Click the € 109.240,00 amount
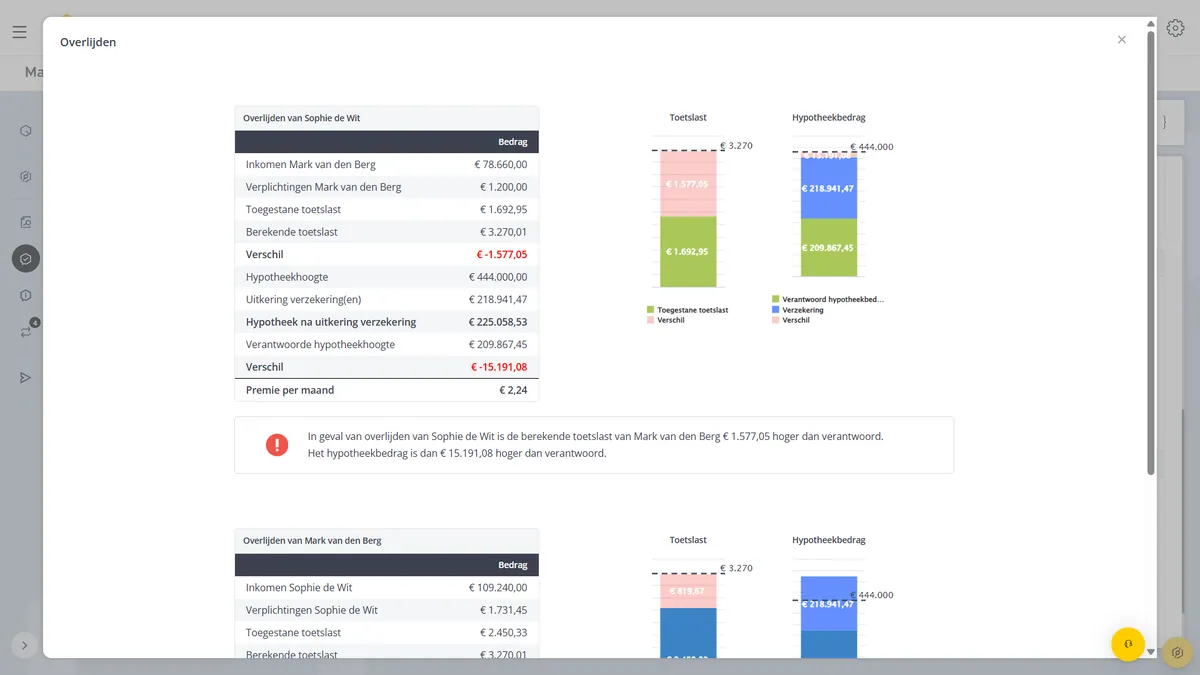 (x=498, y=587)
